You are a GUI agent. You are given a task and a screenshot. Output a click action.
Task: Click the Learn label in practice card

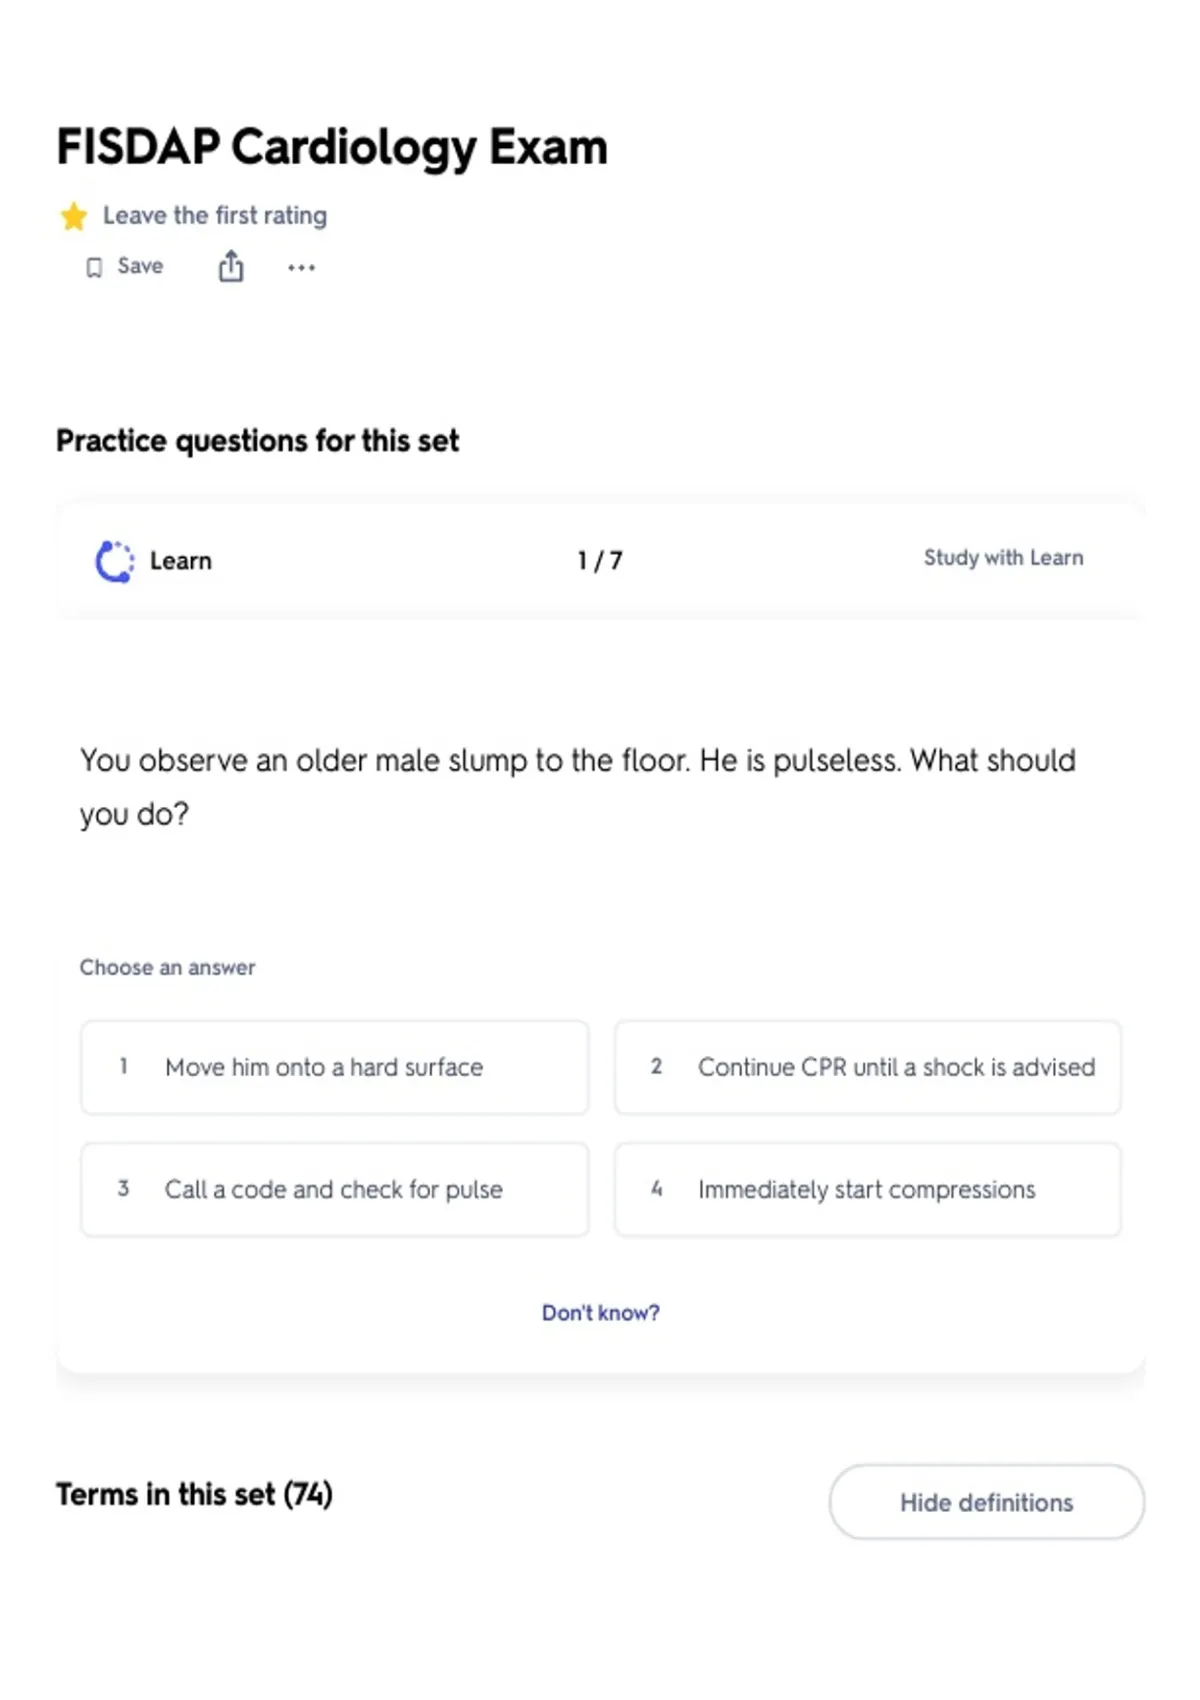coord(181,561)
